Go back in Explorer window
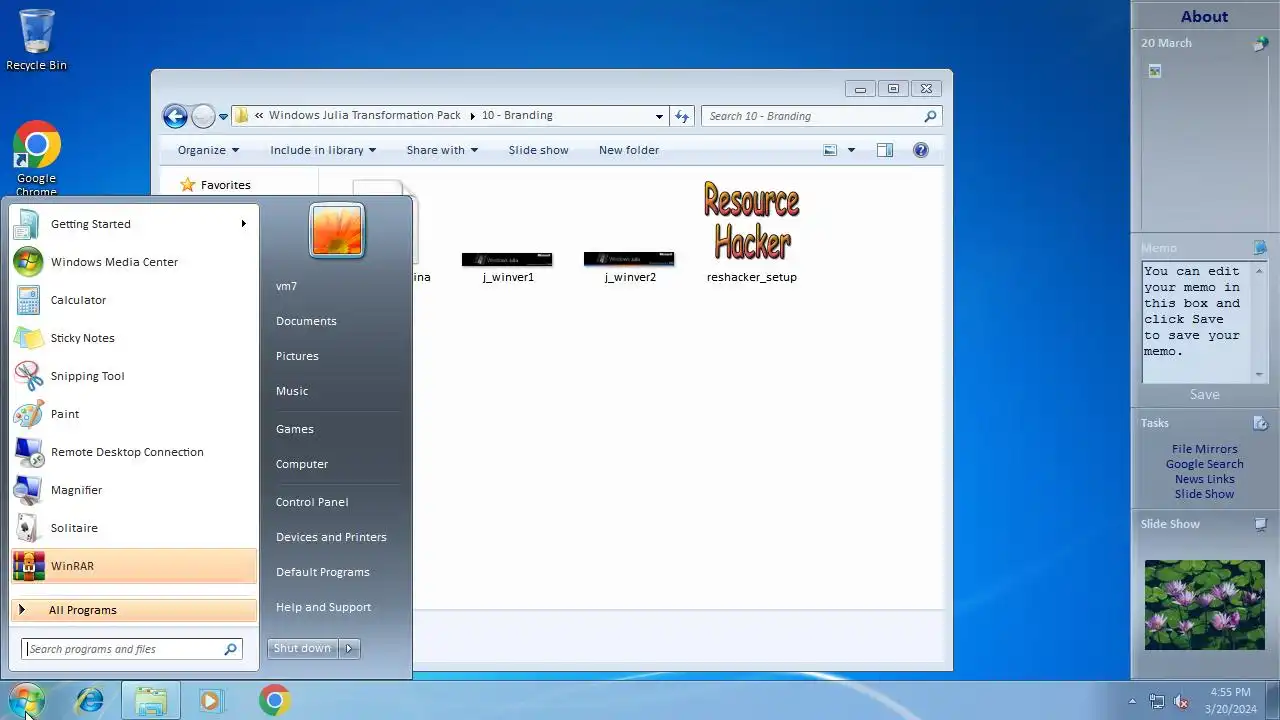The width and height of the screenshot is (1280, 720). point(175,116)
